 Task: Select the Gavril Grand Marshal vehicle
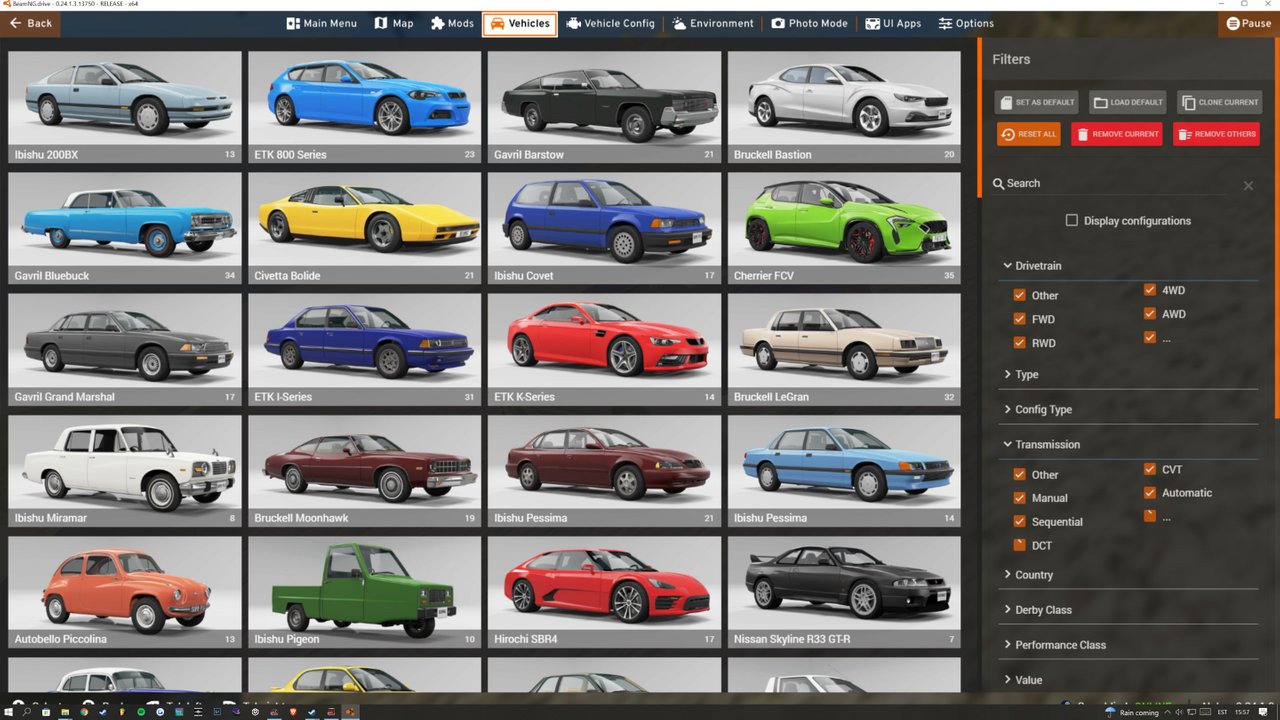[125, 349]
